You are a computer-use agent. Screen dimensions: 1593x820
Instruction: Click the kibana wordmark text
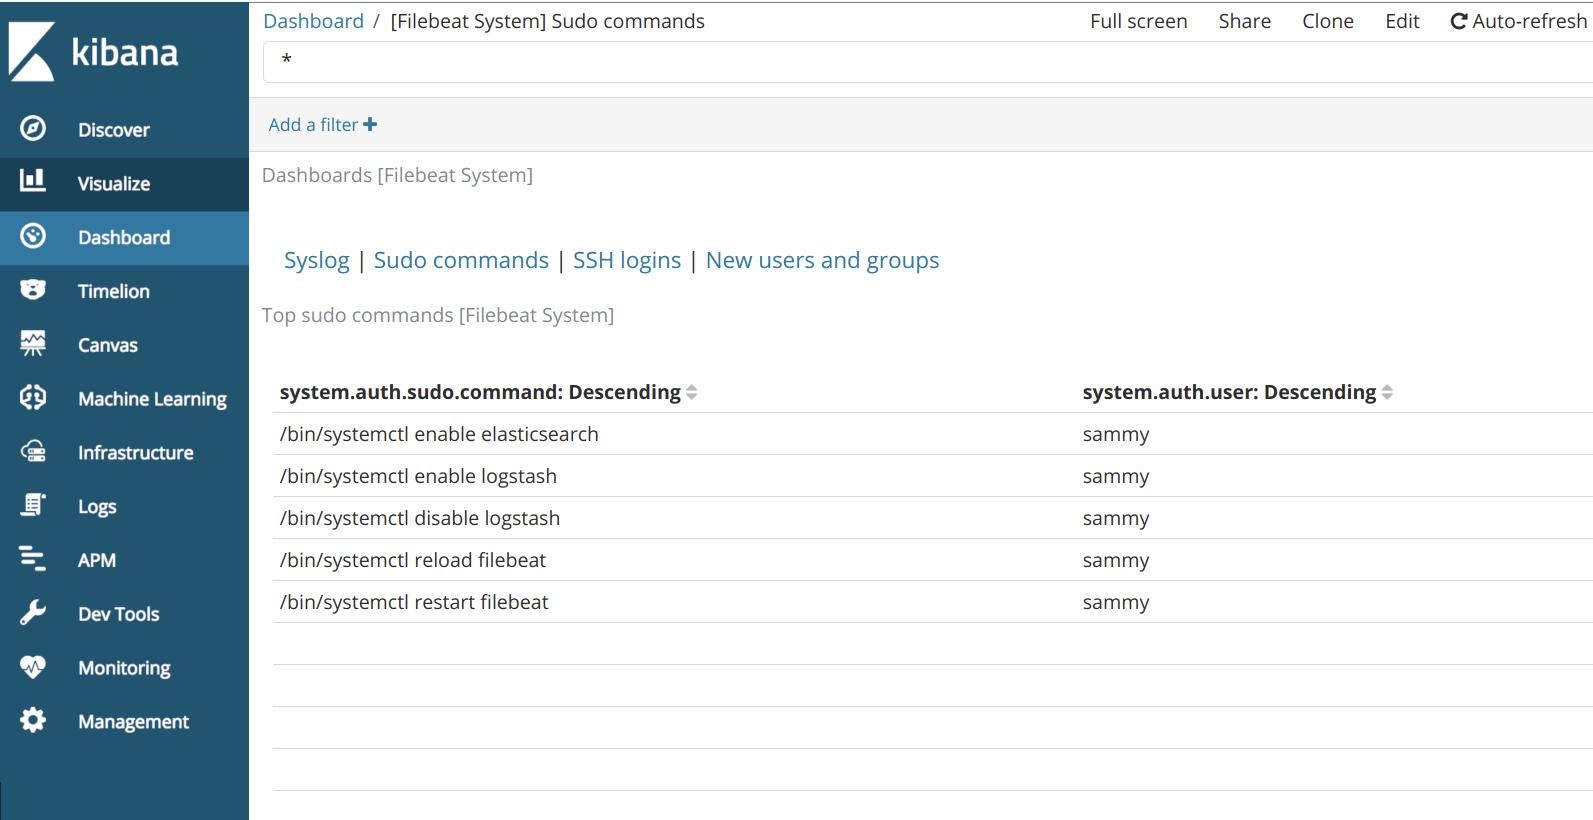(124, 52)
